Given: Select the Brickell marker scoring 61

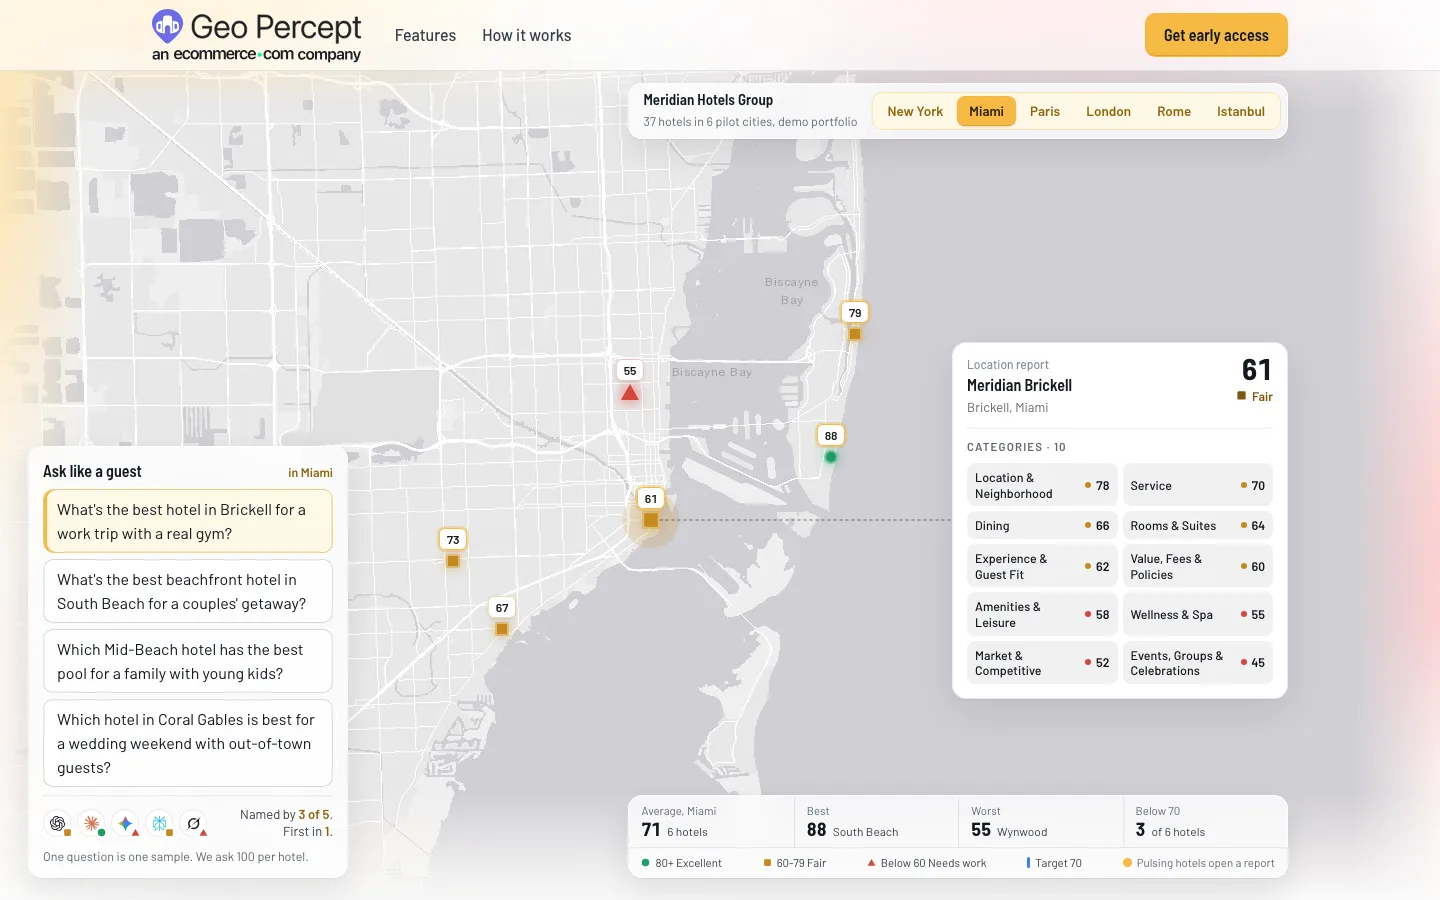Looking at the screenshot, I should pyautogui.click(x=651, y=509).
